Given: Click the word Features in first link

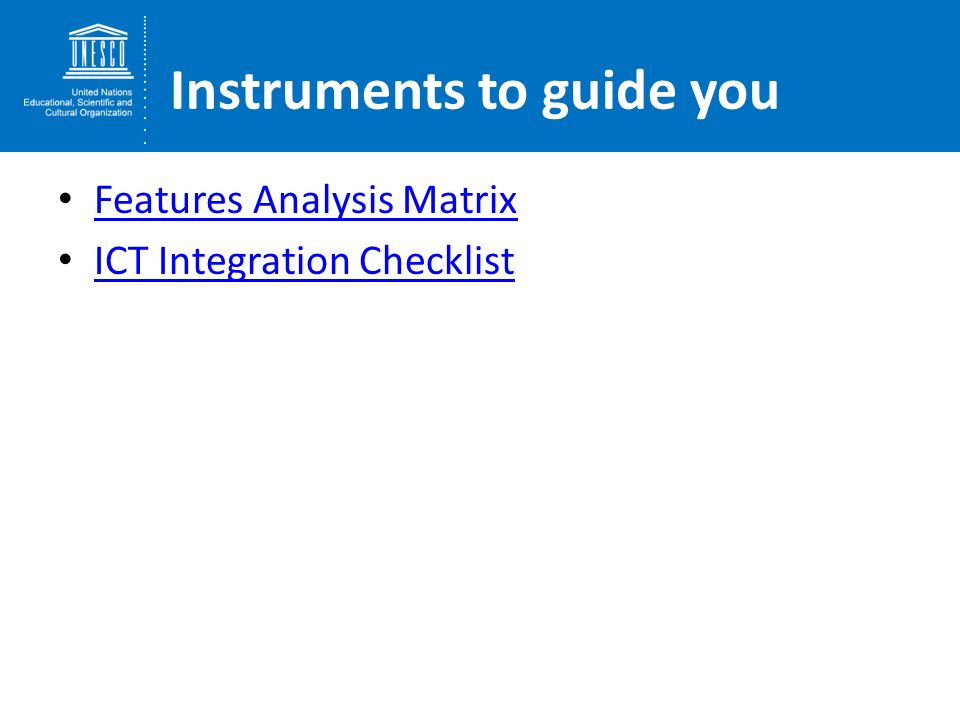Looking at the screenshot, I should coord(168,200).
